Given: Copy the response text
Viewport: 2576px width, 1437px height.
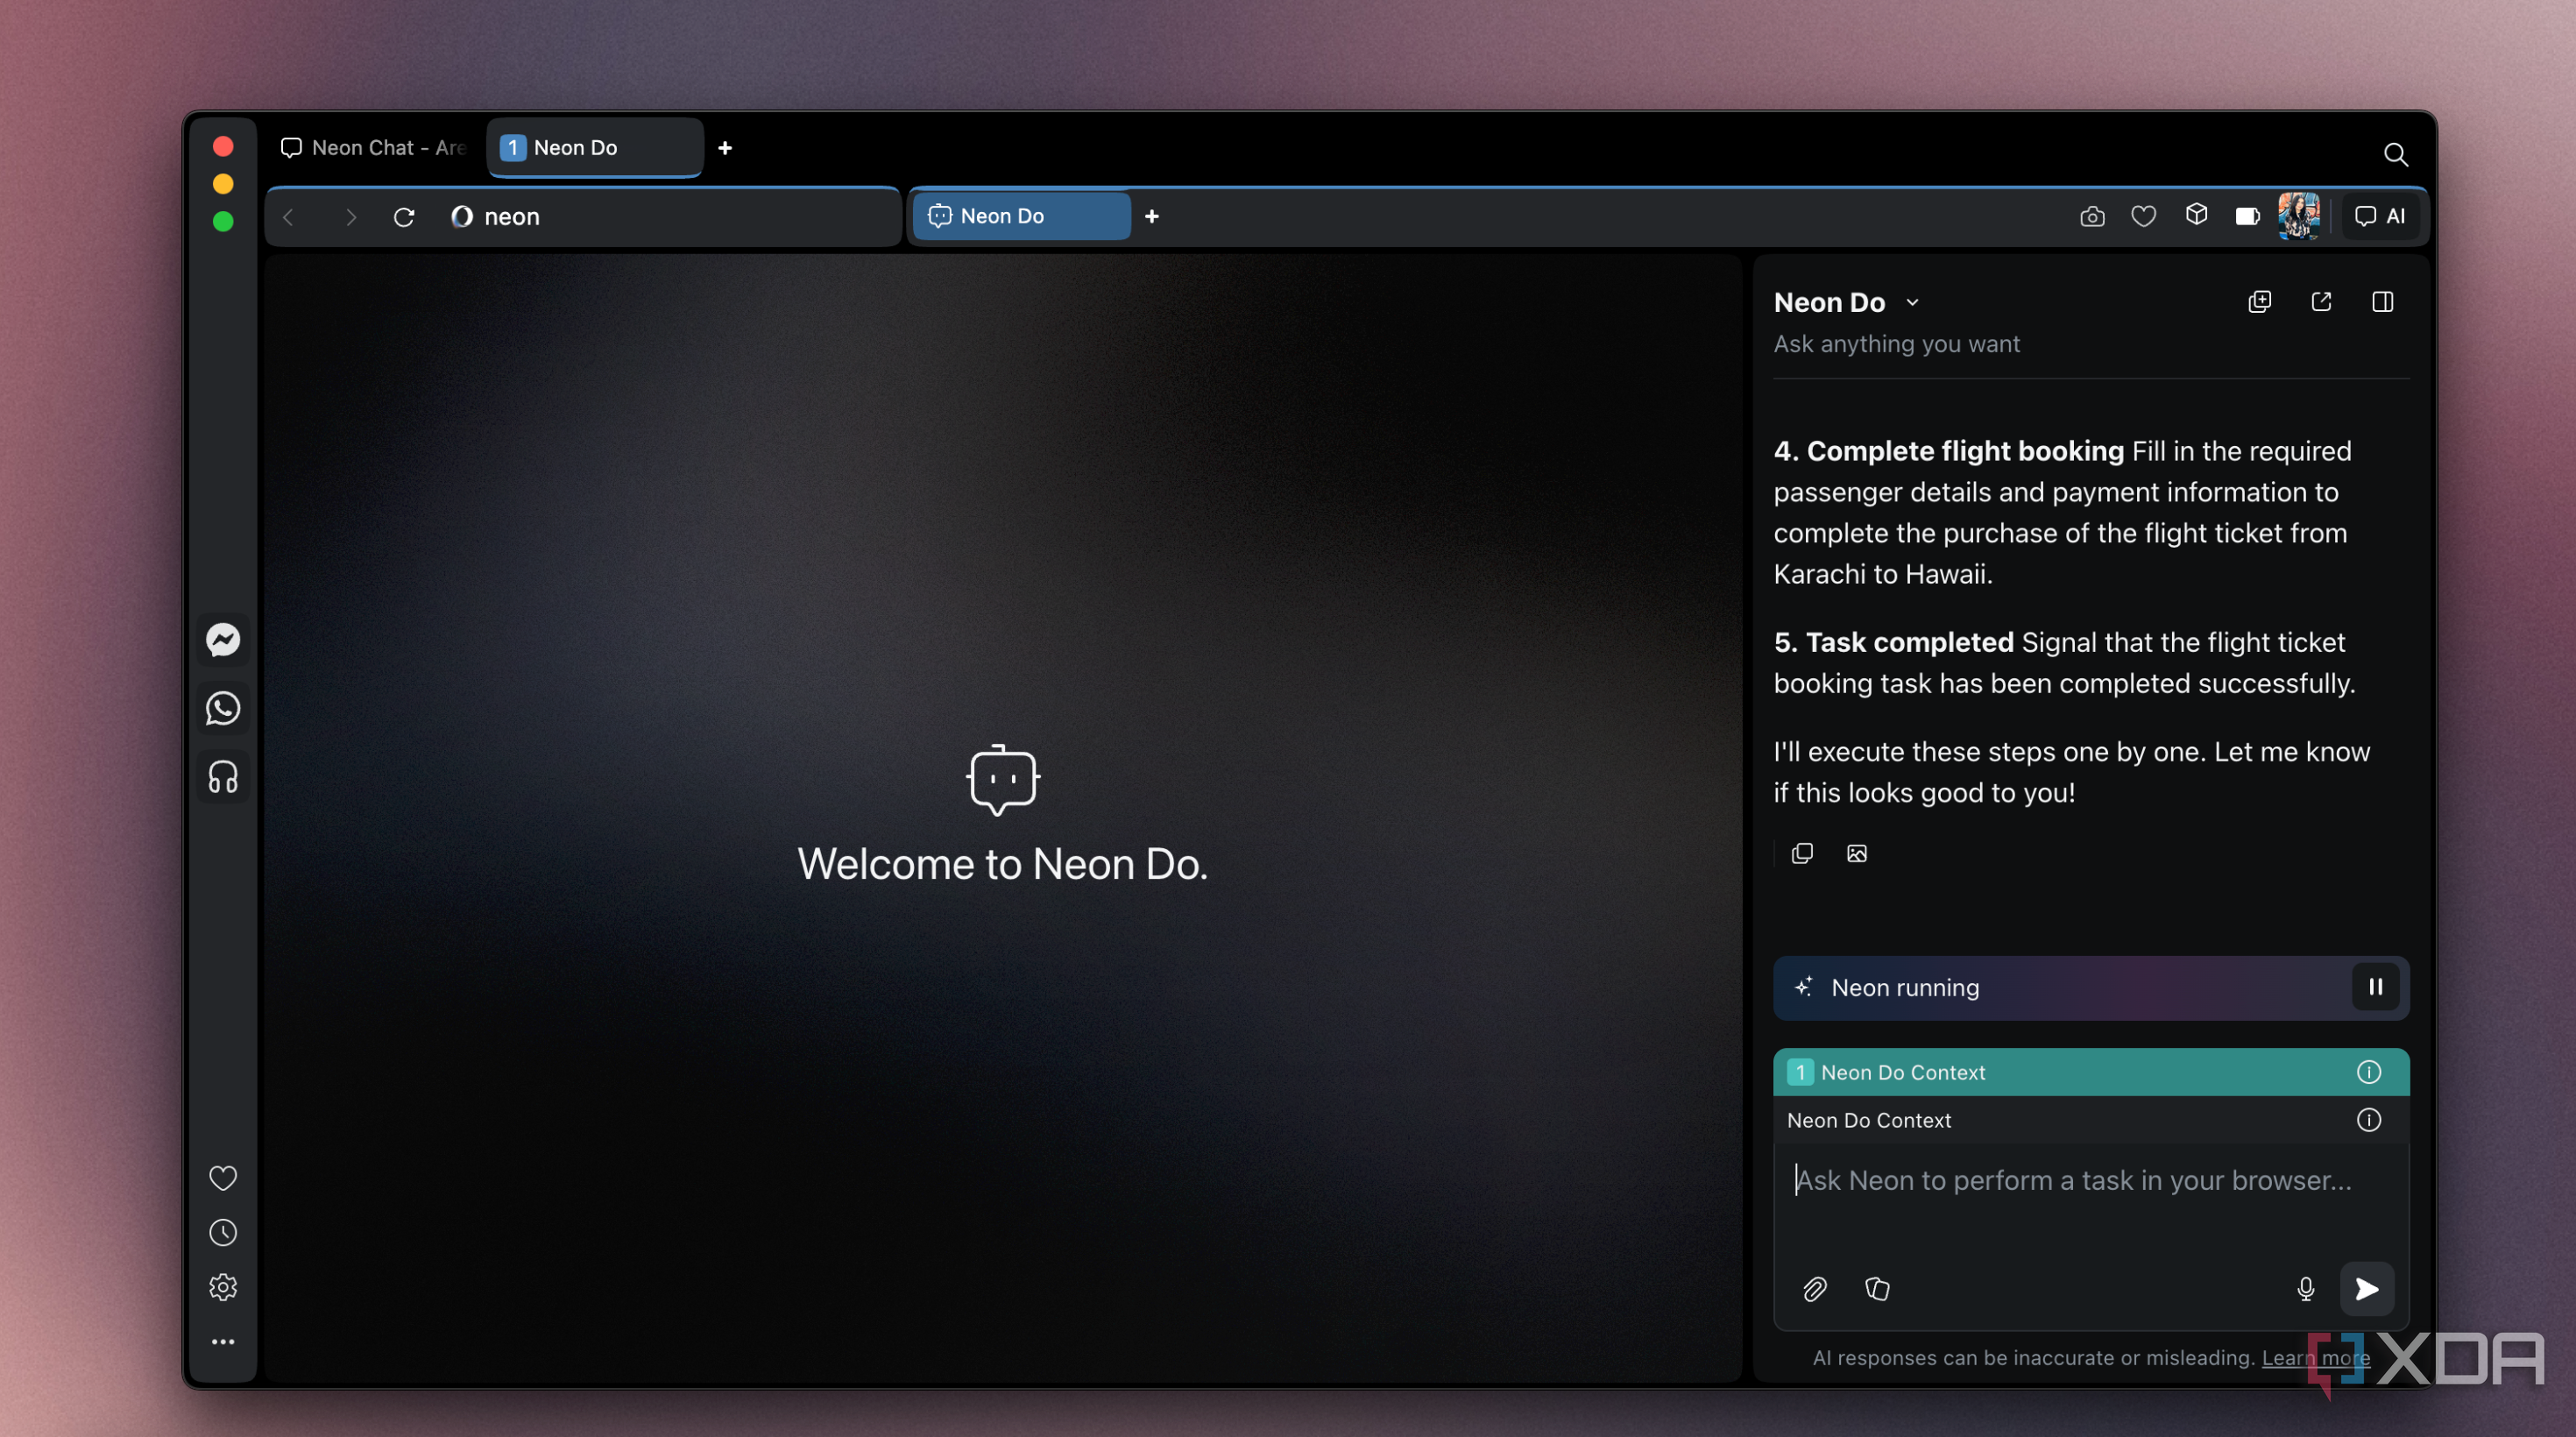Looking at the screenshot, I should 1802,853.
